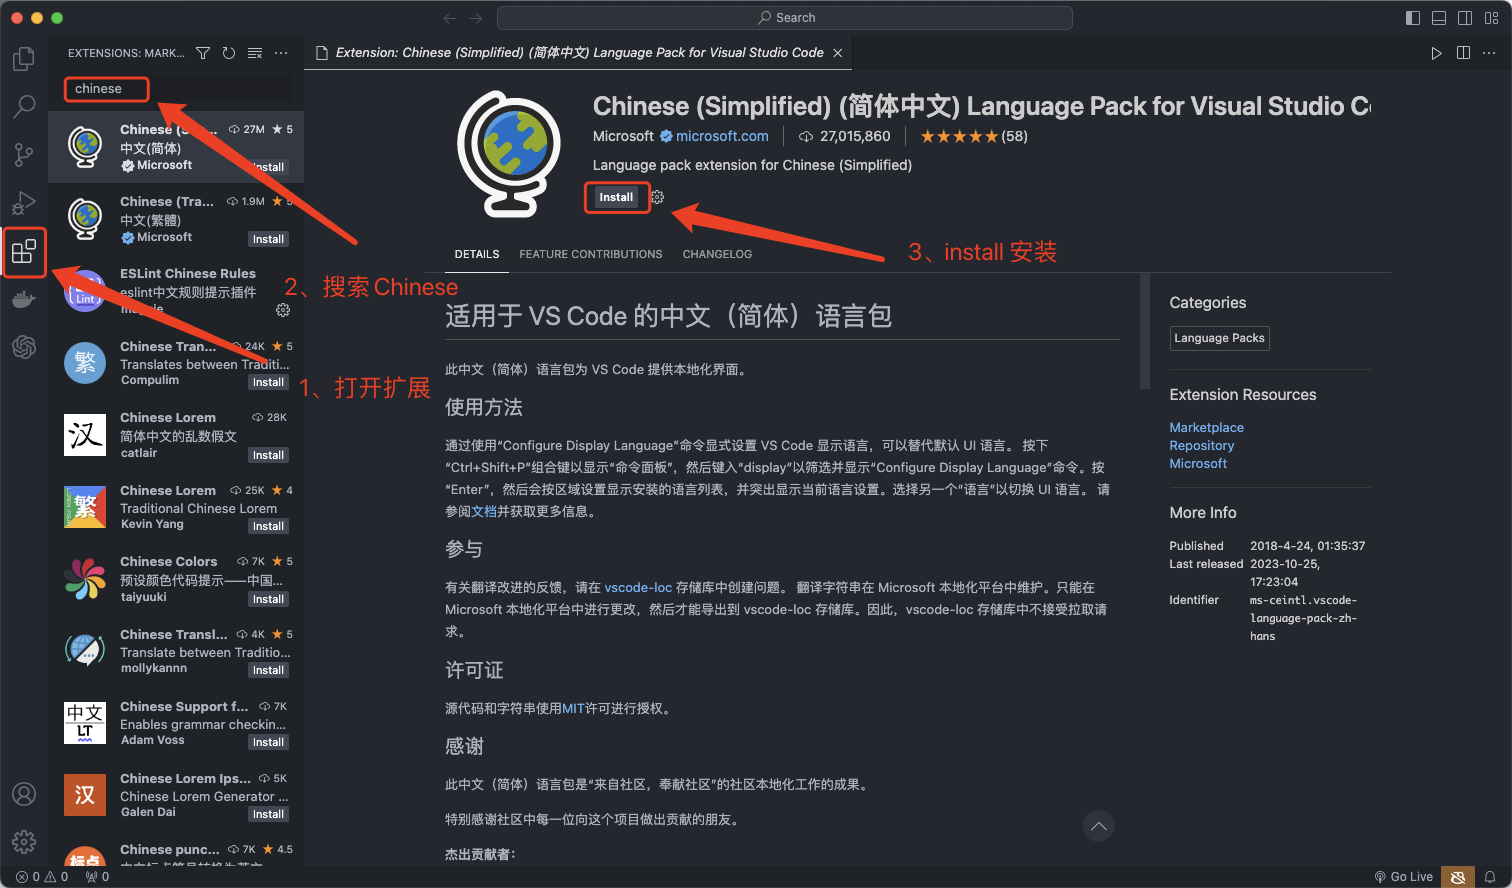Click scroll-to-top arrow button
Screen dimensions: 1512x888
pyautogui.click(x=1099, y=826)
